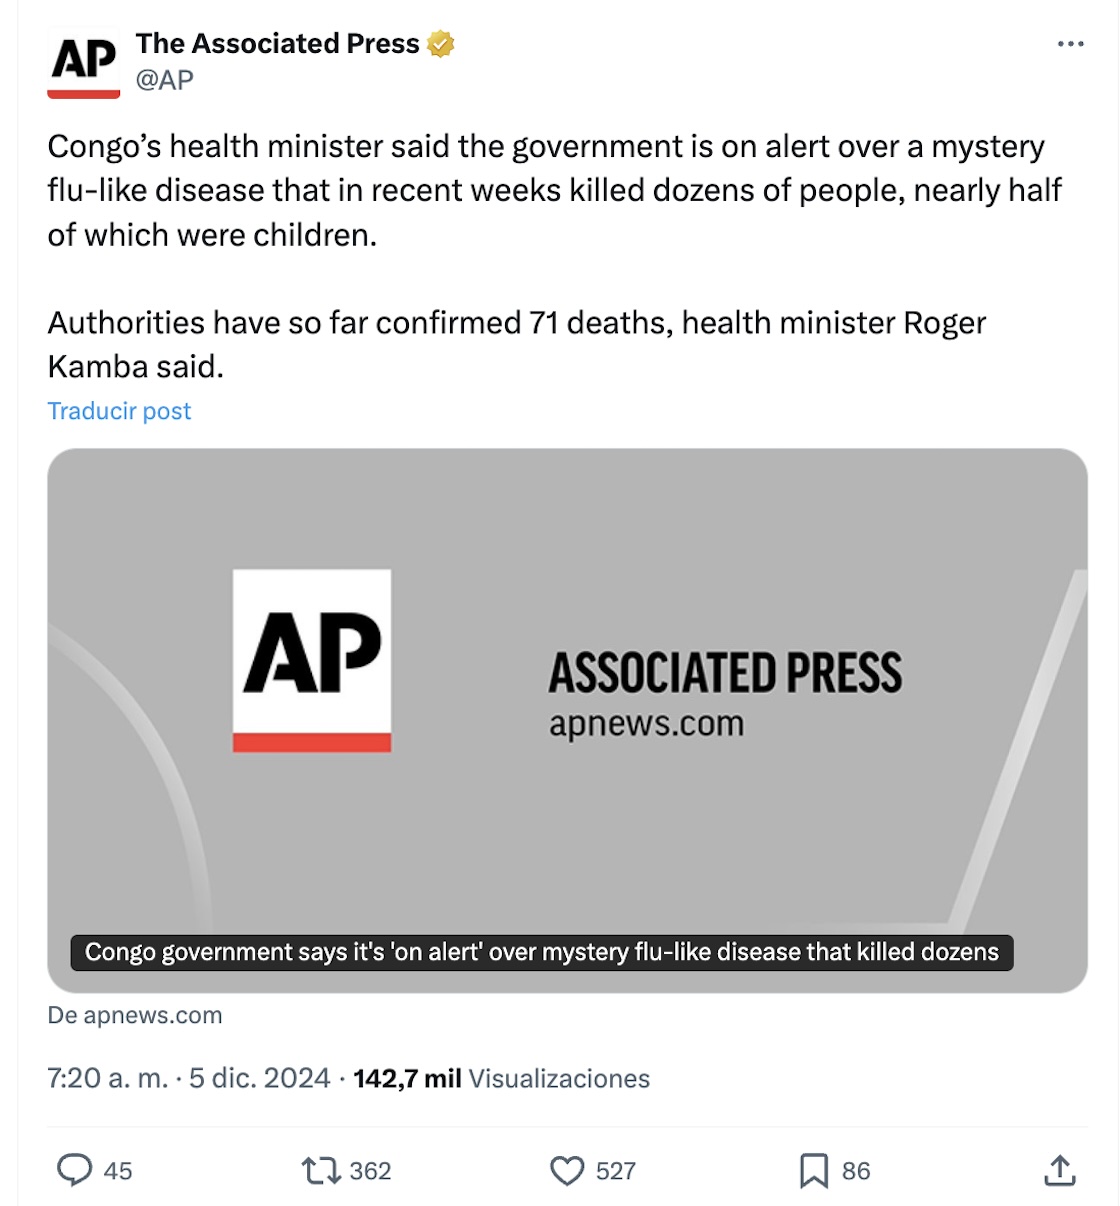Bookmark this post

click(813, 1170)
